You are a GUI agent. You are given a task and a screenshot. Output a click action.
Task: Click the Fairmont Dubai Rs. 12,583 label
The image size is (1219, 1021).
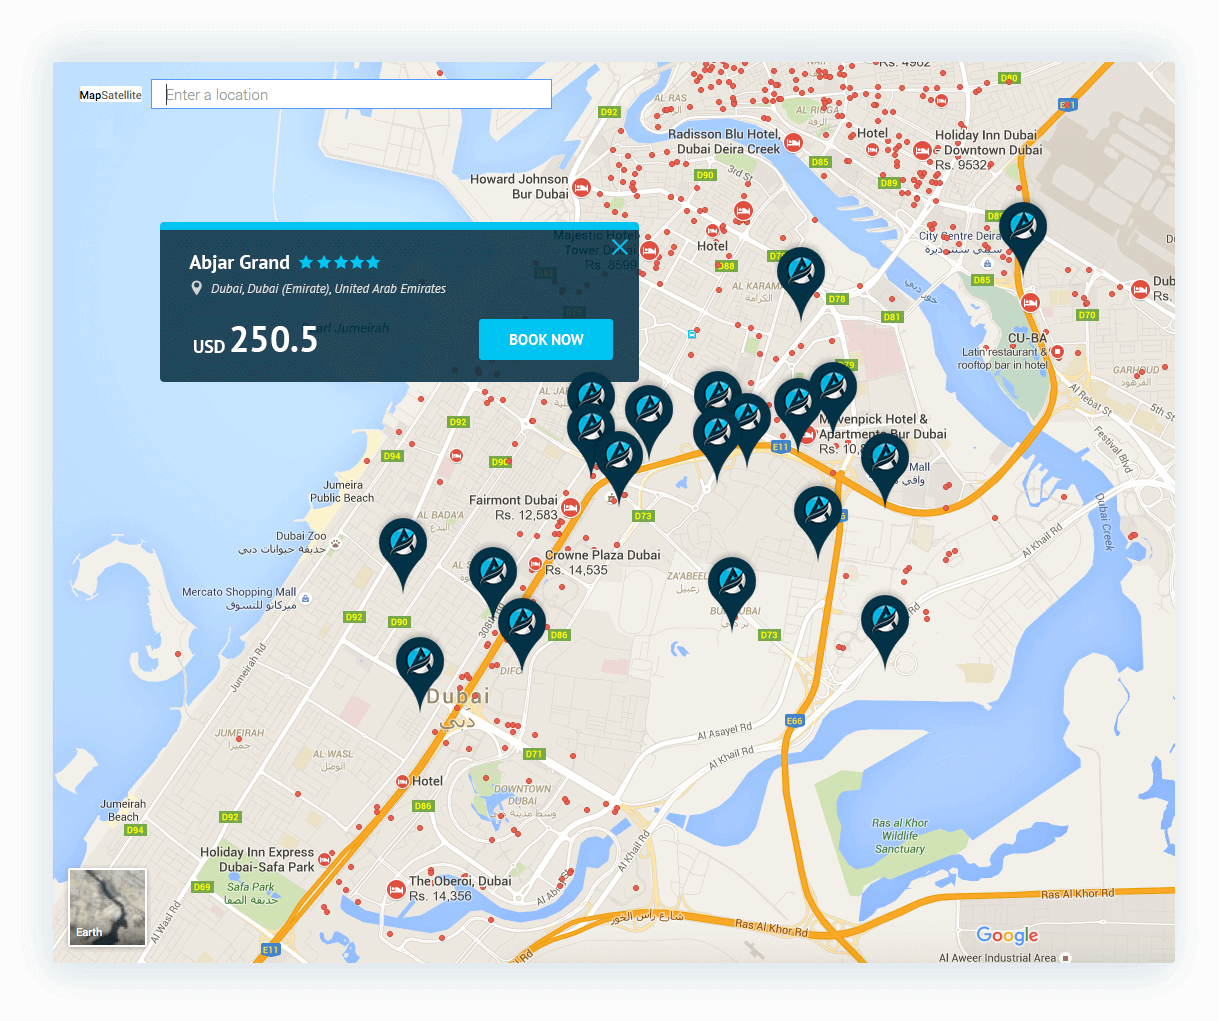tap(513, 508)
